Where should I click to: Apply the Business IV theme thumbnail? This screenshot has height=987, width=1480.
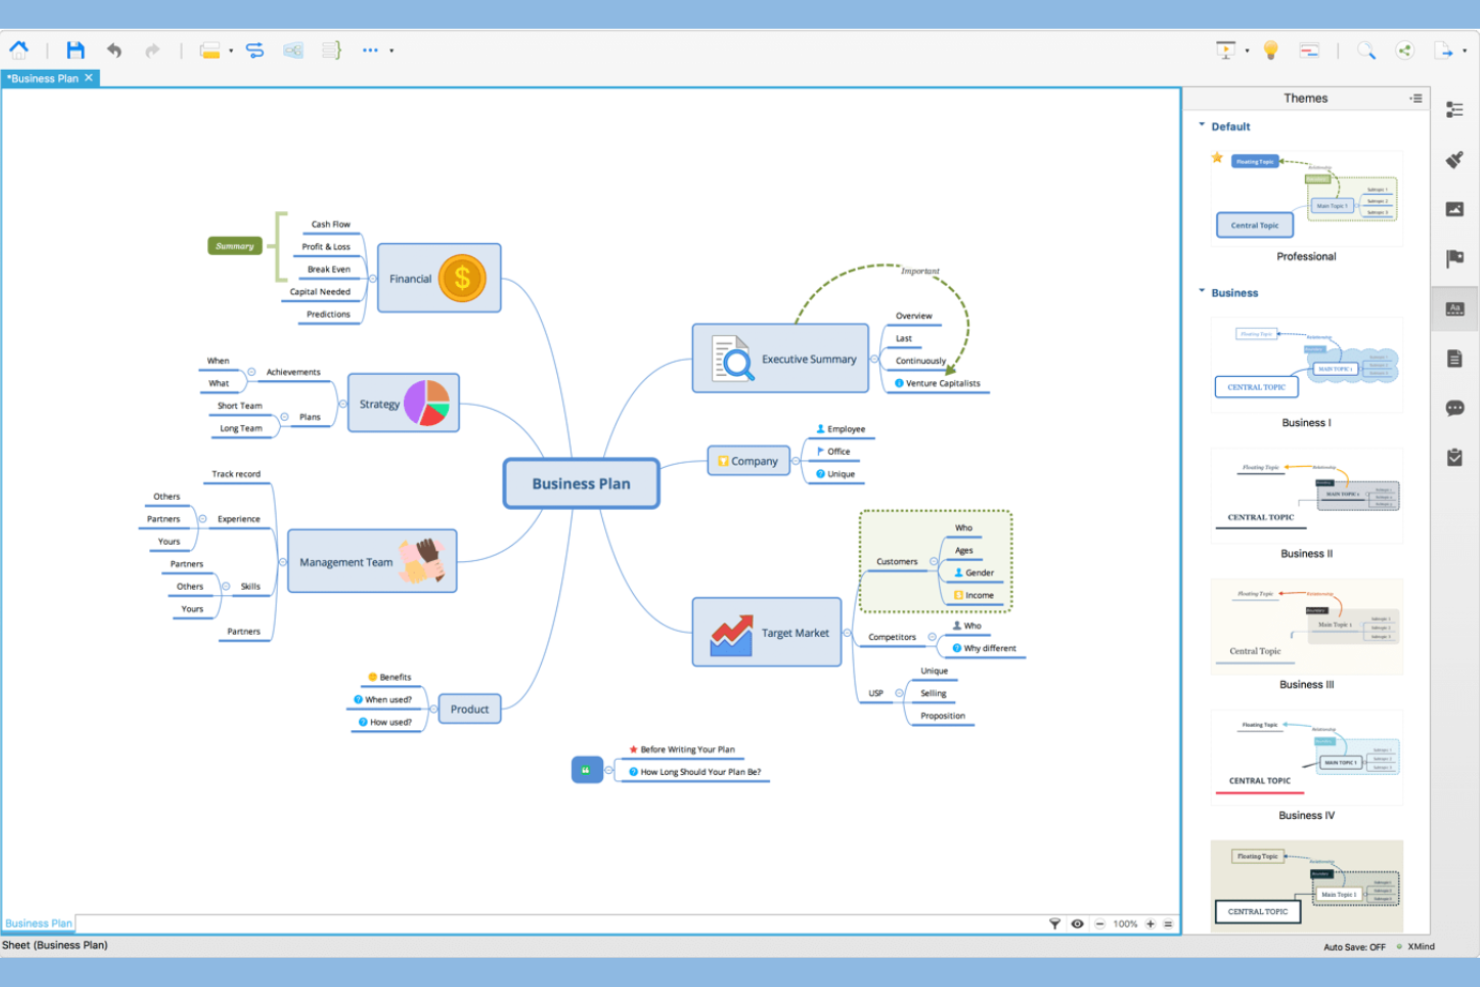tap(1307, 758)
